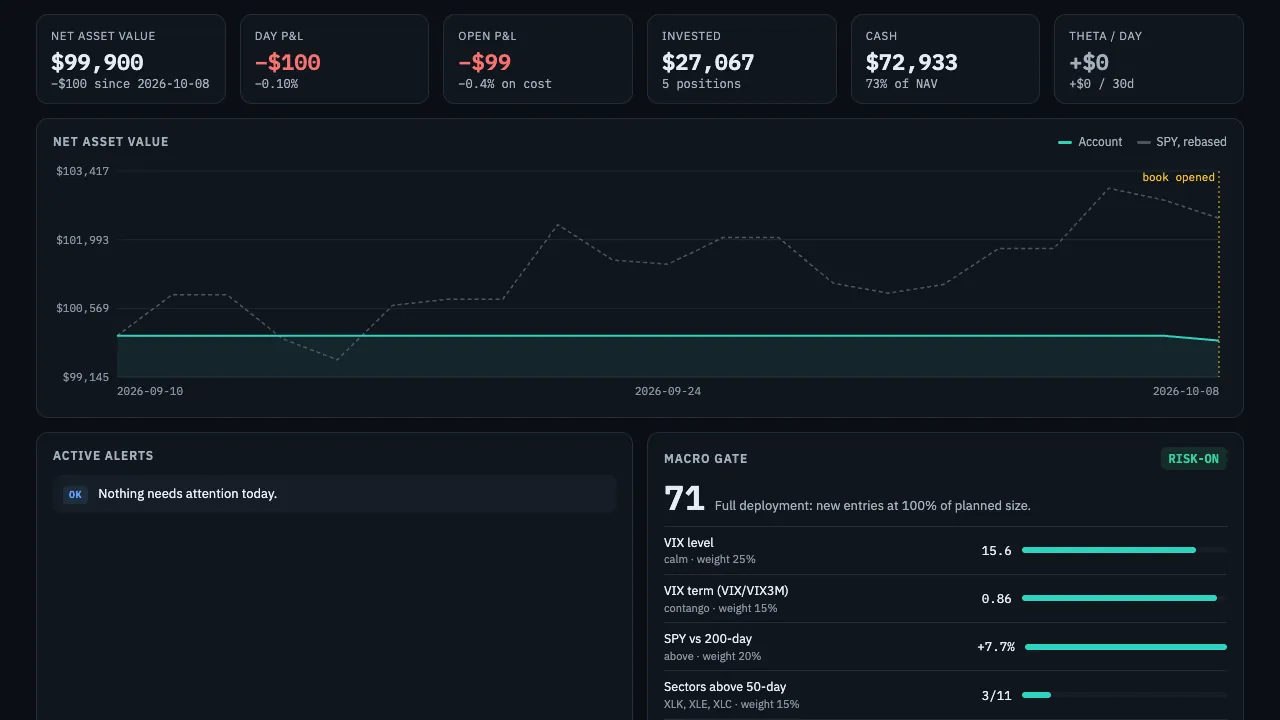
Task: Select the Invested amount $27,067
Action: pos(708,62)
